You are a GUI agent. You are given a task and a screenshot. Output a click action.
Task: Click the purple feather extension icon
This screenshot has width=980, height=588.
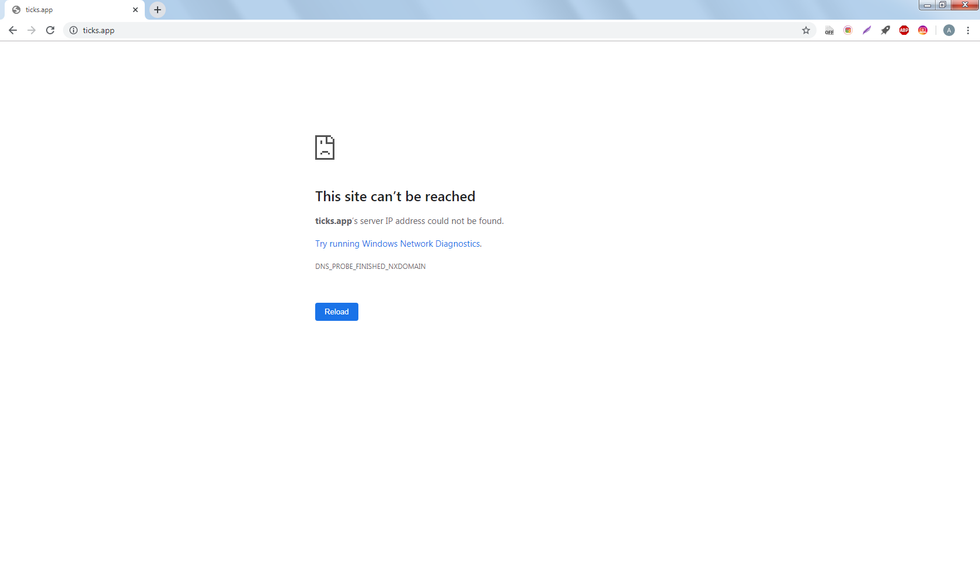click(867, 30)
